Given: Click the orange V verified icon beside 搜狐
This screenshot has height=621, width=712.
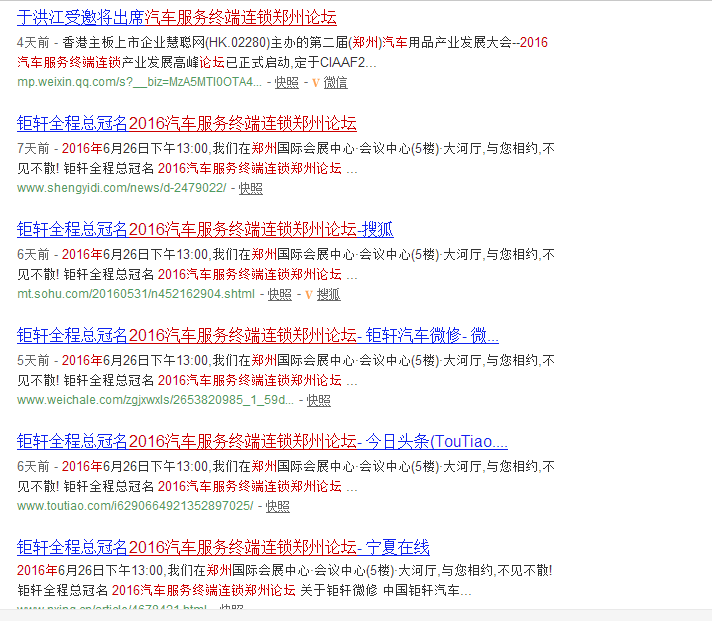Looking at the screenshot, I should [x=308, y=295].
